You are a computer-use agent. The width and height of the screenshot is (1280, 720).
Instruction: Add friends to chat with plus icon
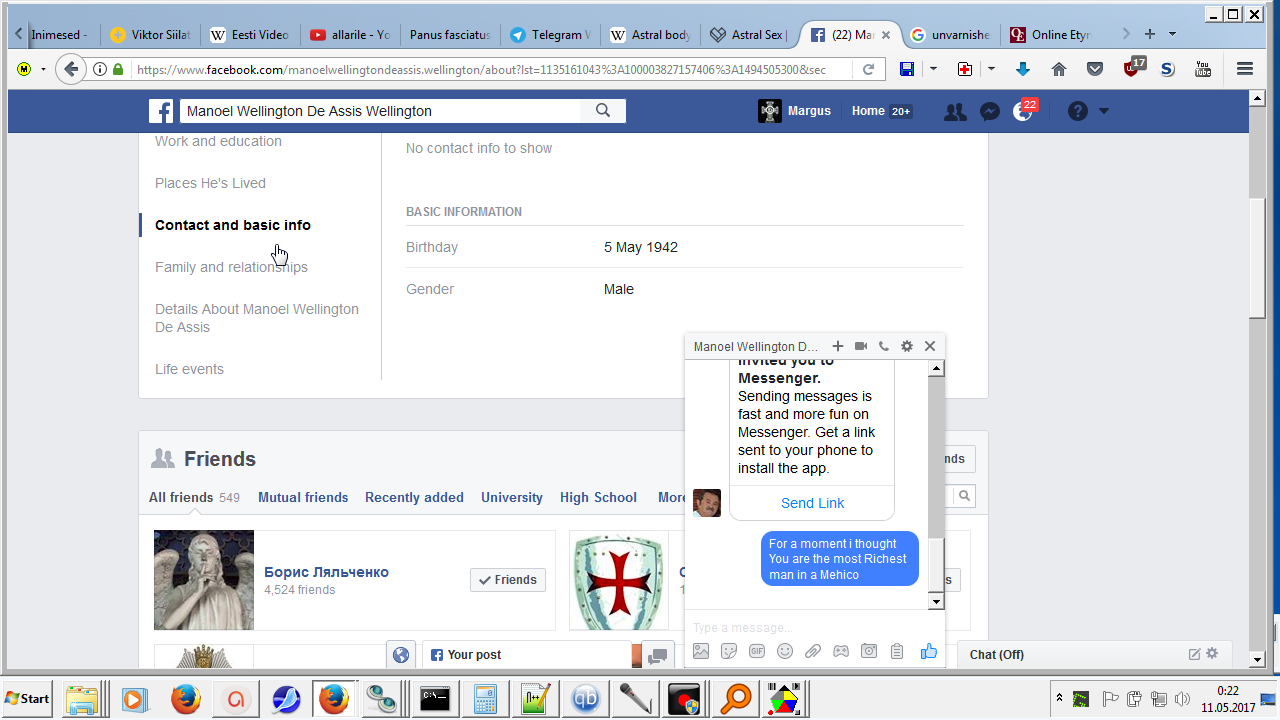(x=838, y=346)
